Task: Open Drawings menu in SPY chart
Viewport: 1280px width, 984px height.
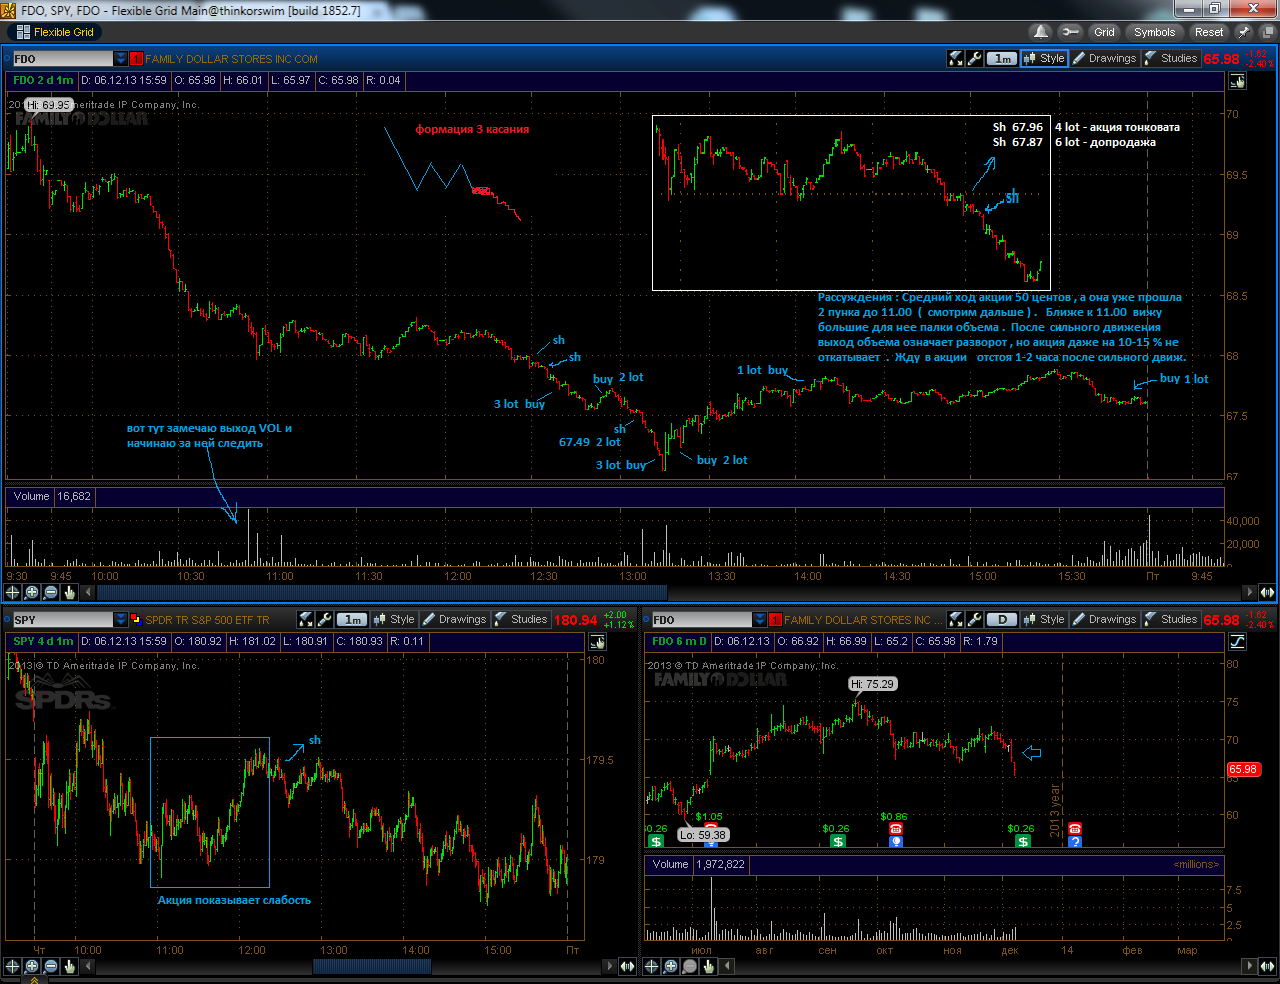Action: [454, 620]
